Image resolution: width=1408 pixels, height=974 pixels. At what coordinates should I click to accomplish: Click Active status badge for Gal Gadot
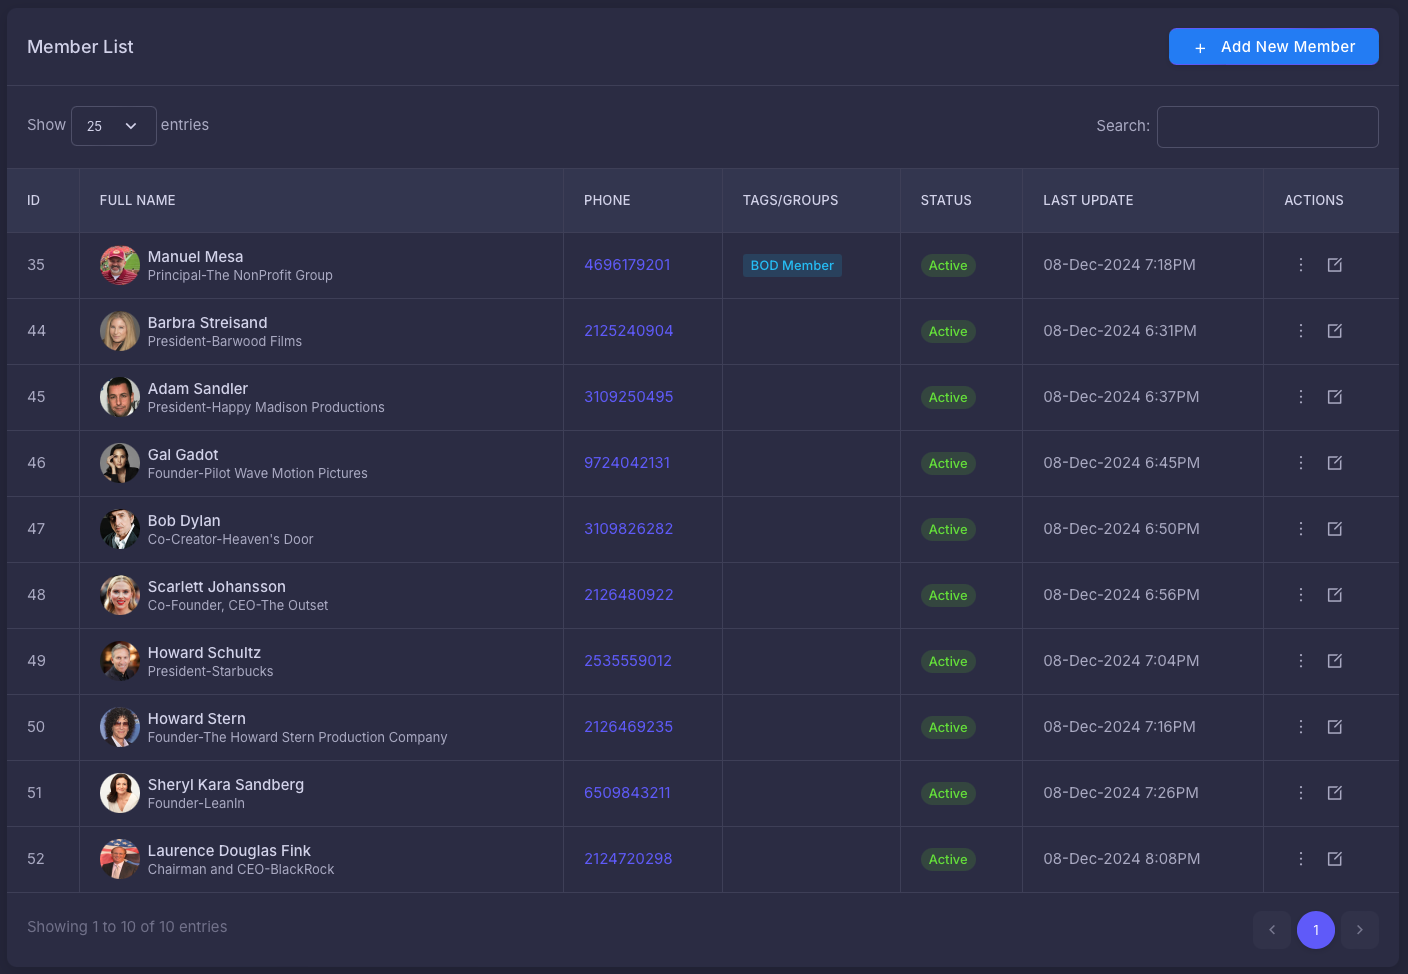click(x=948, y=463)
